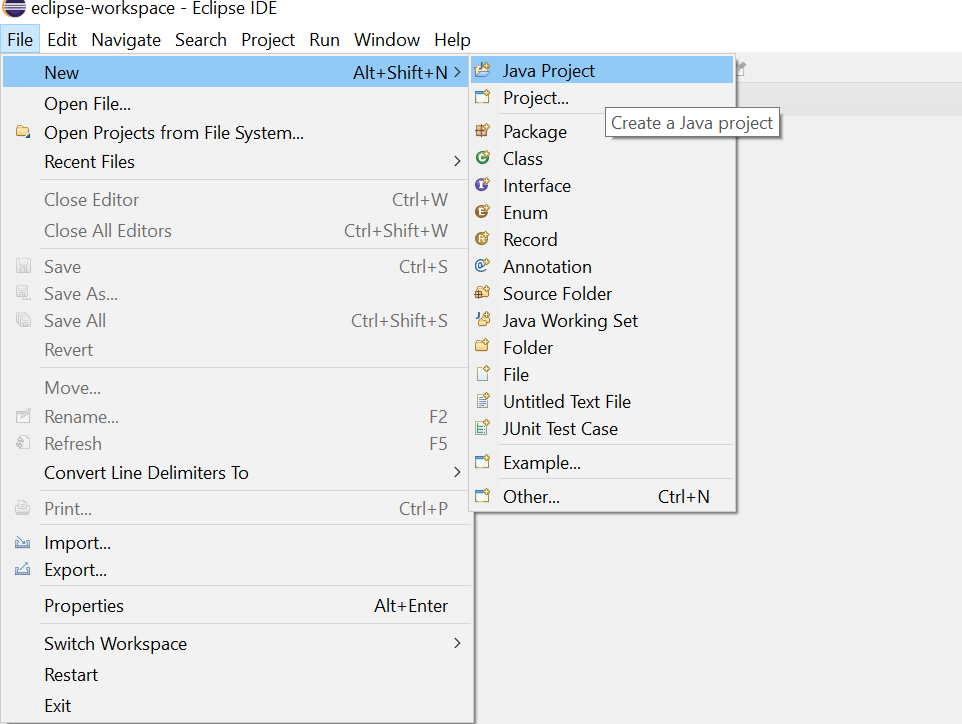Open the Help menu

pyautogui.click(x=452, y=40)
